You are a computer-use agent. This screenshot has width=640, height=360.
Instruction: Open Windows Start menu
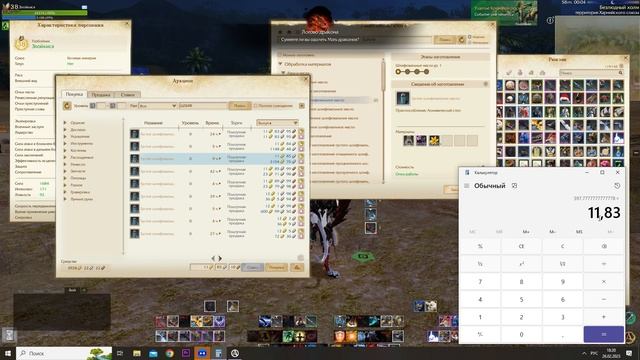(x=8, y=353)
